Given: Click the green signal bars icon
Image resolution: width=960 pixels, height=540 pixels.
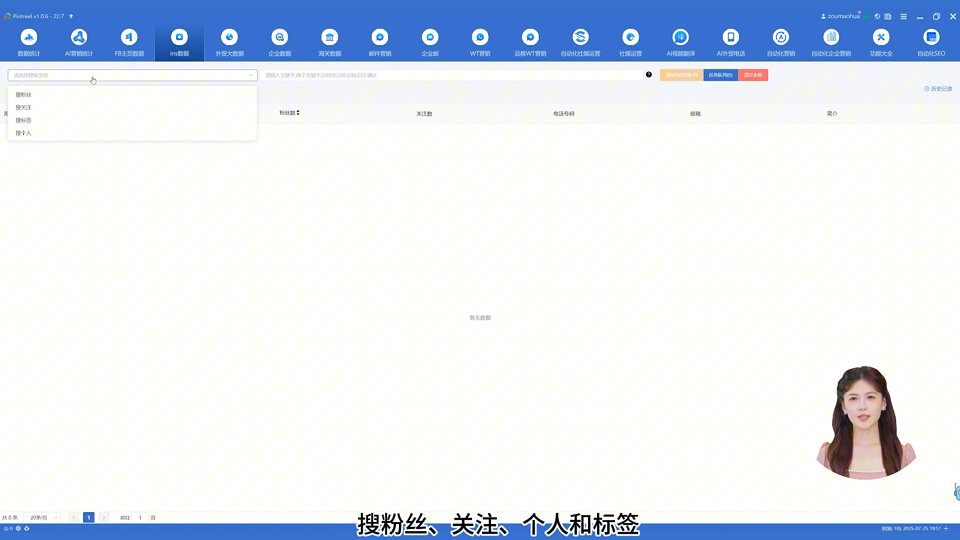Looking at the screenshot, I should point(867,16).
